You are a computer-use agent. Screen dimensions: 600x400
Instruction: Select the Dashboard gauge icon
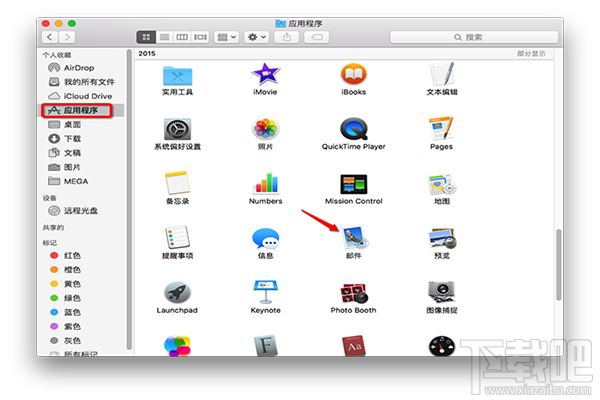(x=442, y=346)
